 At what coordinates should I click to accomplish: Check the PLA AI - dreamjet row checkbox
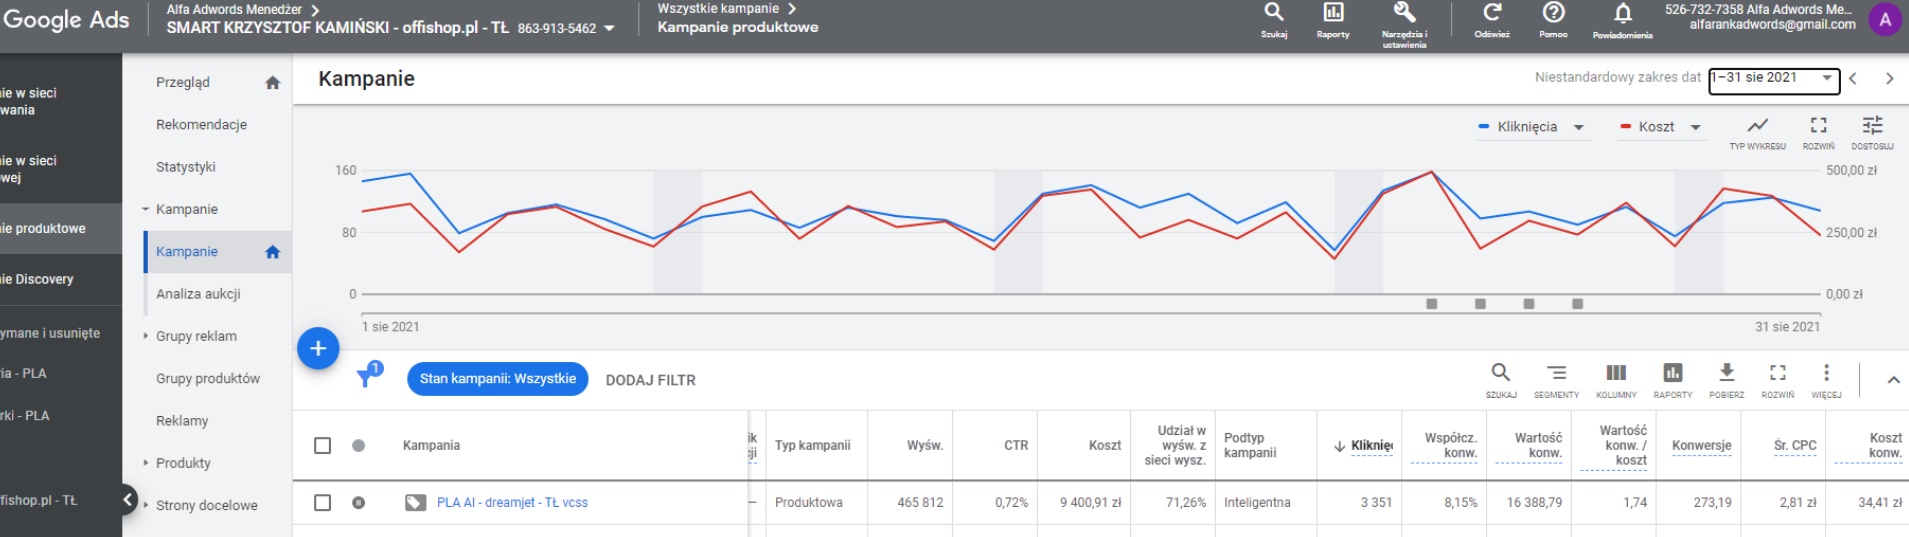coord(323,502)
